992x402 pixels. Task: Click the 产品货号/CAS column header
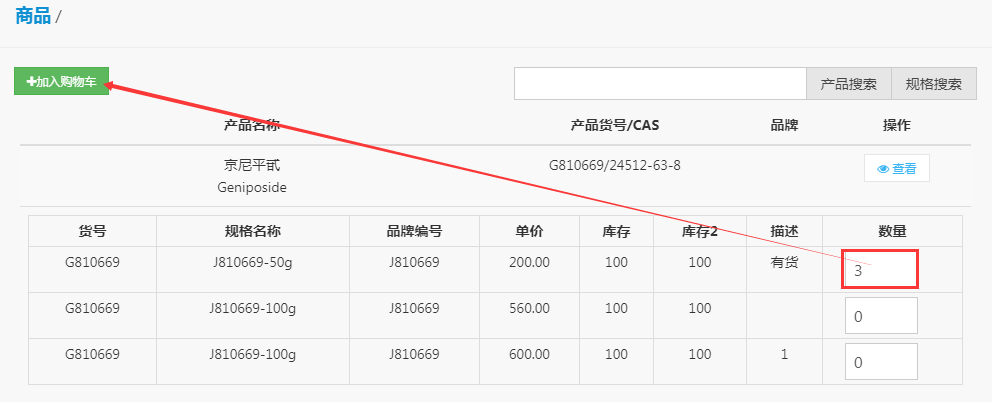[x=615, y=125]
